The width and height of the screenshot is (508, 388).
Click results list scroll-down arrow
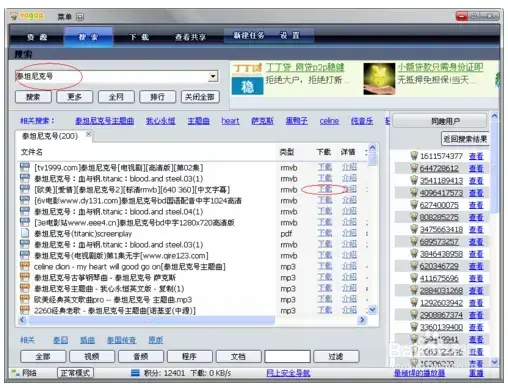pos(373,310)
